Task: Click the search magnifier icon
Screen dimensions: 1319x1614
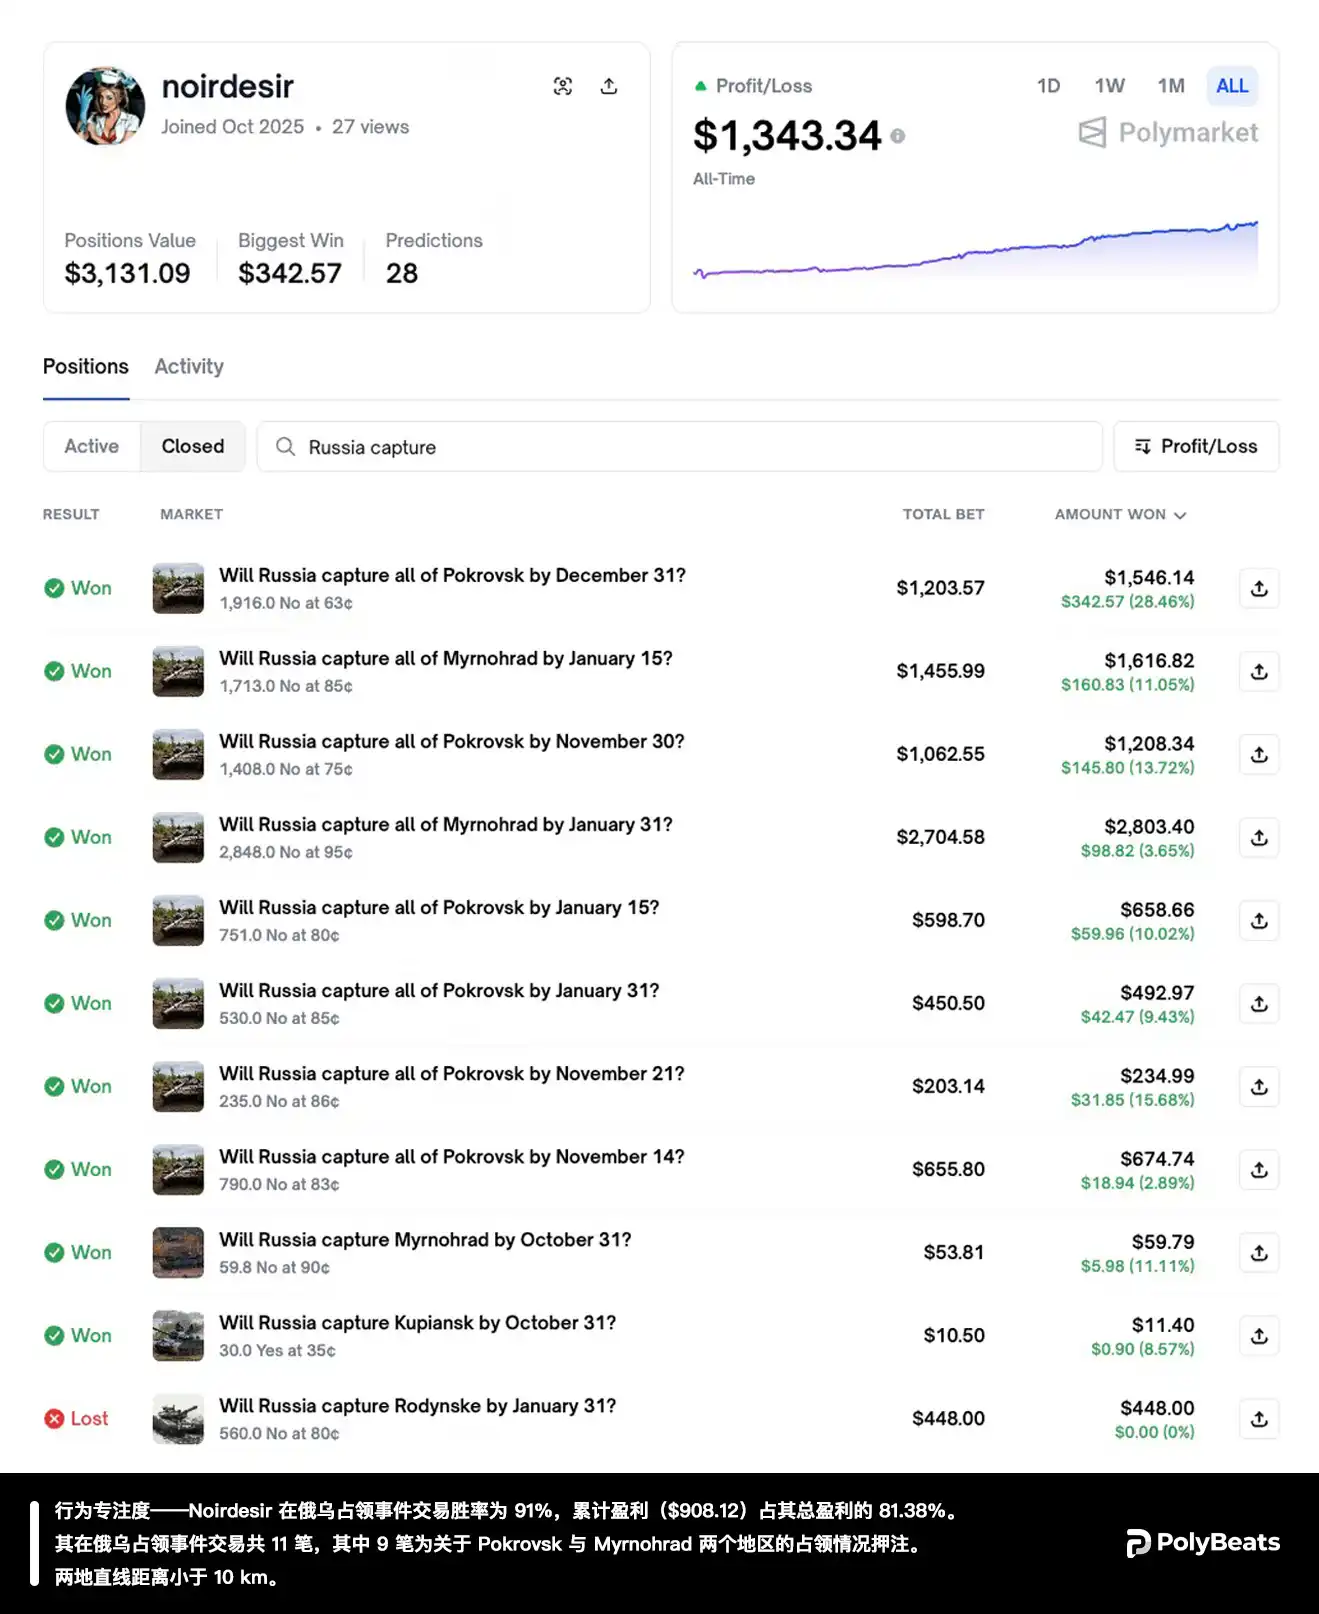Action: [x=285, y=447]
